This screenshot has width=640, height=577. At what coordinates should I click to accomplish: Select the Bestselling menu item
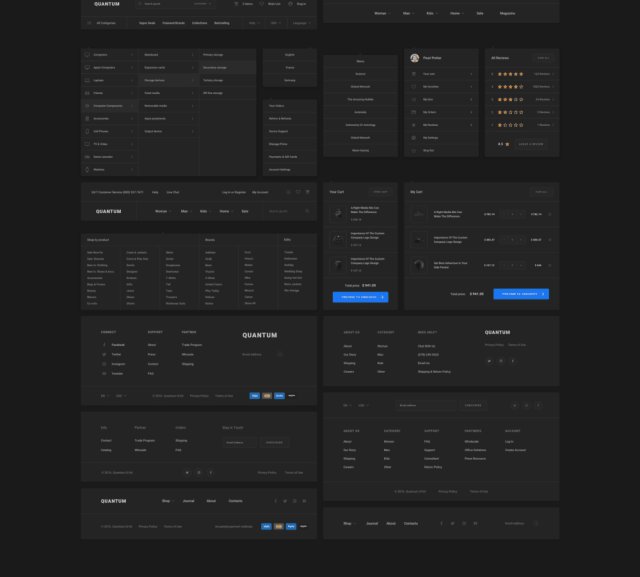click(x=222, y=23)
